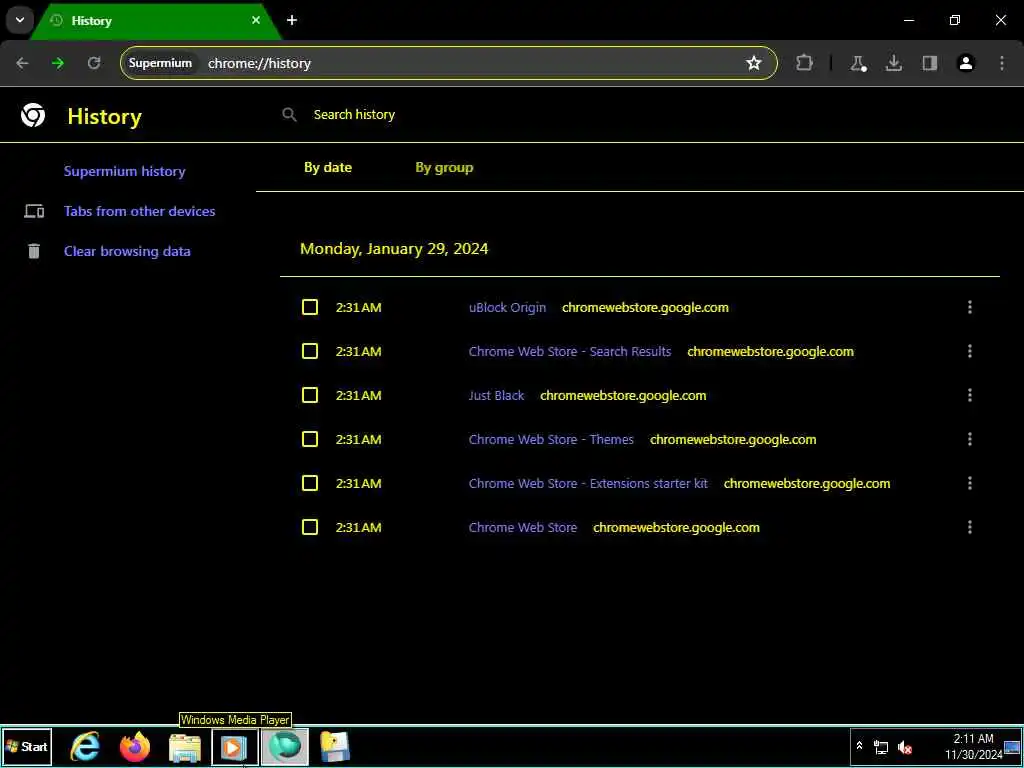
Task: Open the Downloads icon in toolbar
Action: click(893, 63)
